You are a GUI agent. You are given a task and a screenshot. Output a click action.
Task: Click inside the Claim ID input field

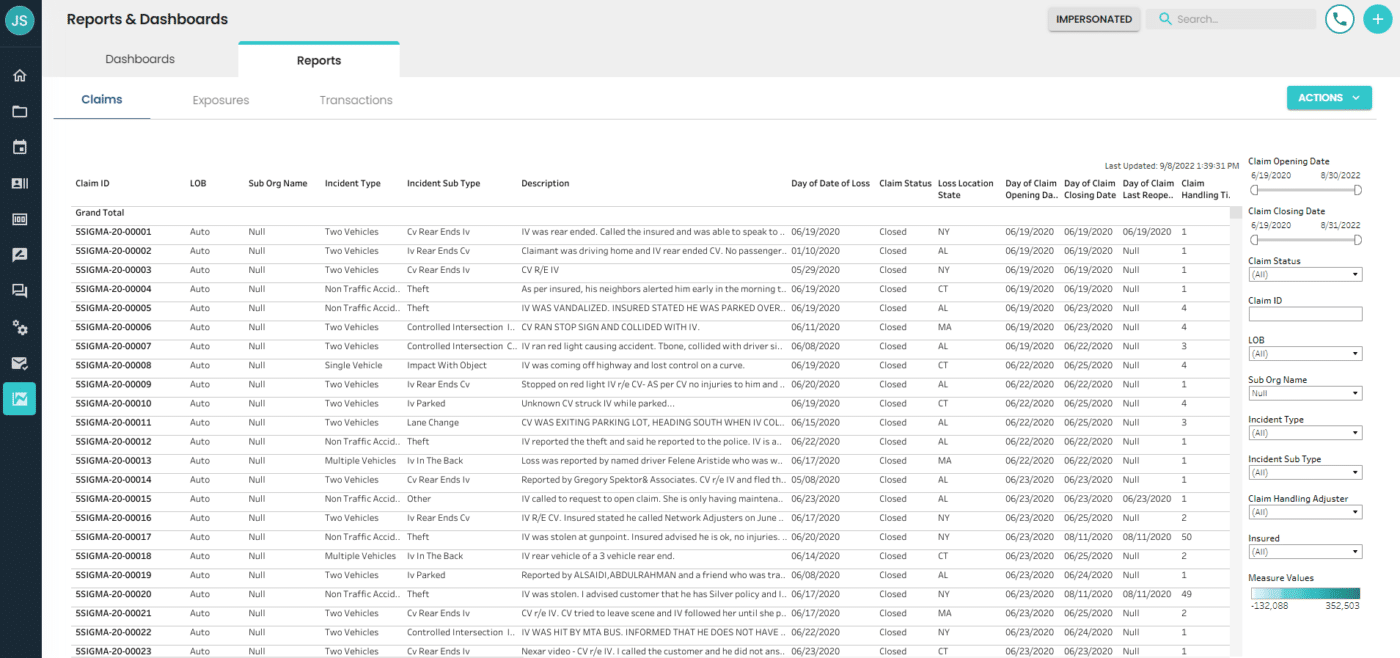(1305, 313)
